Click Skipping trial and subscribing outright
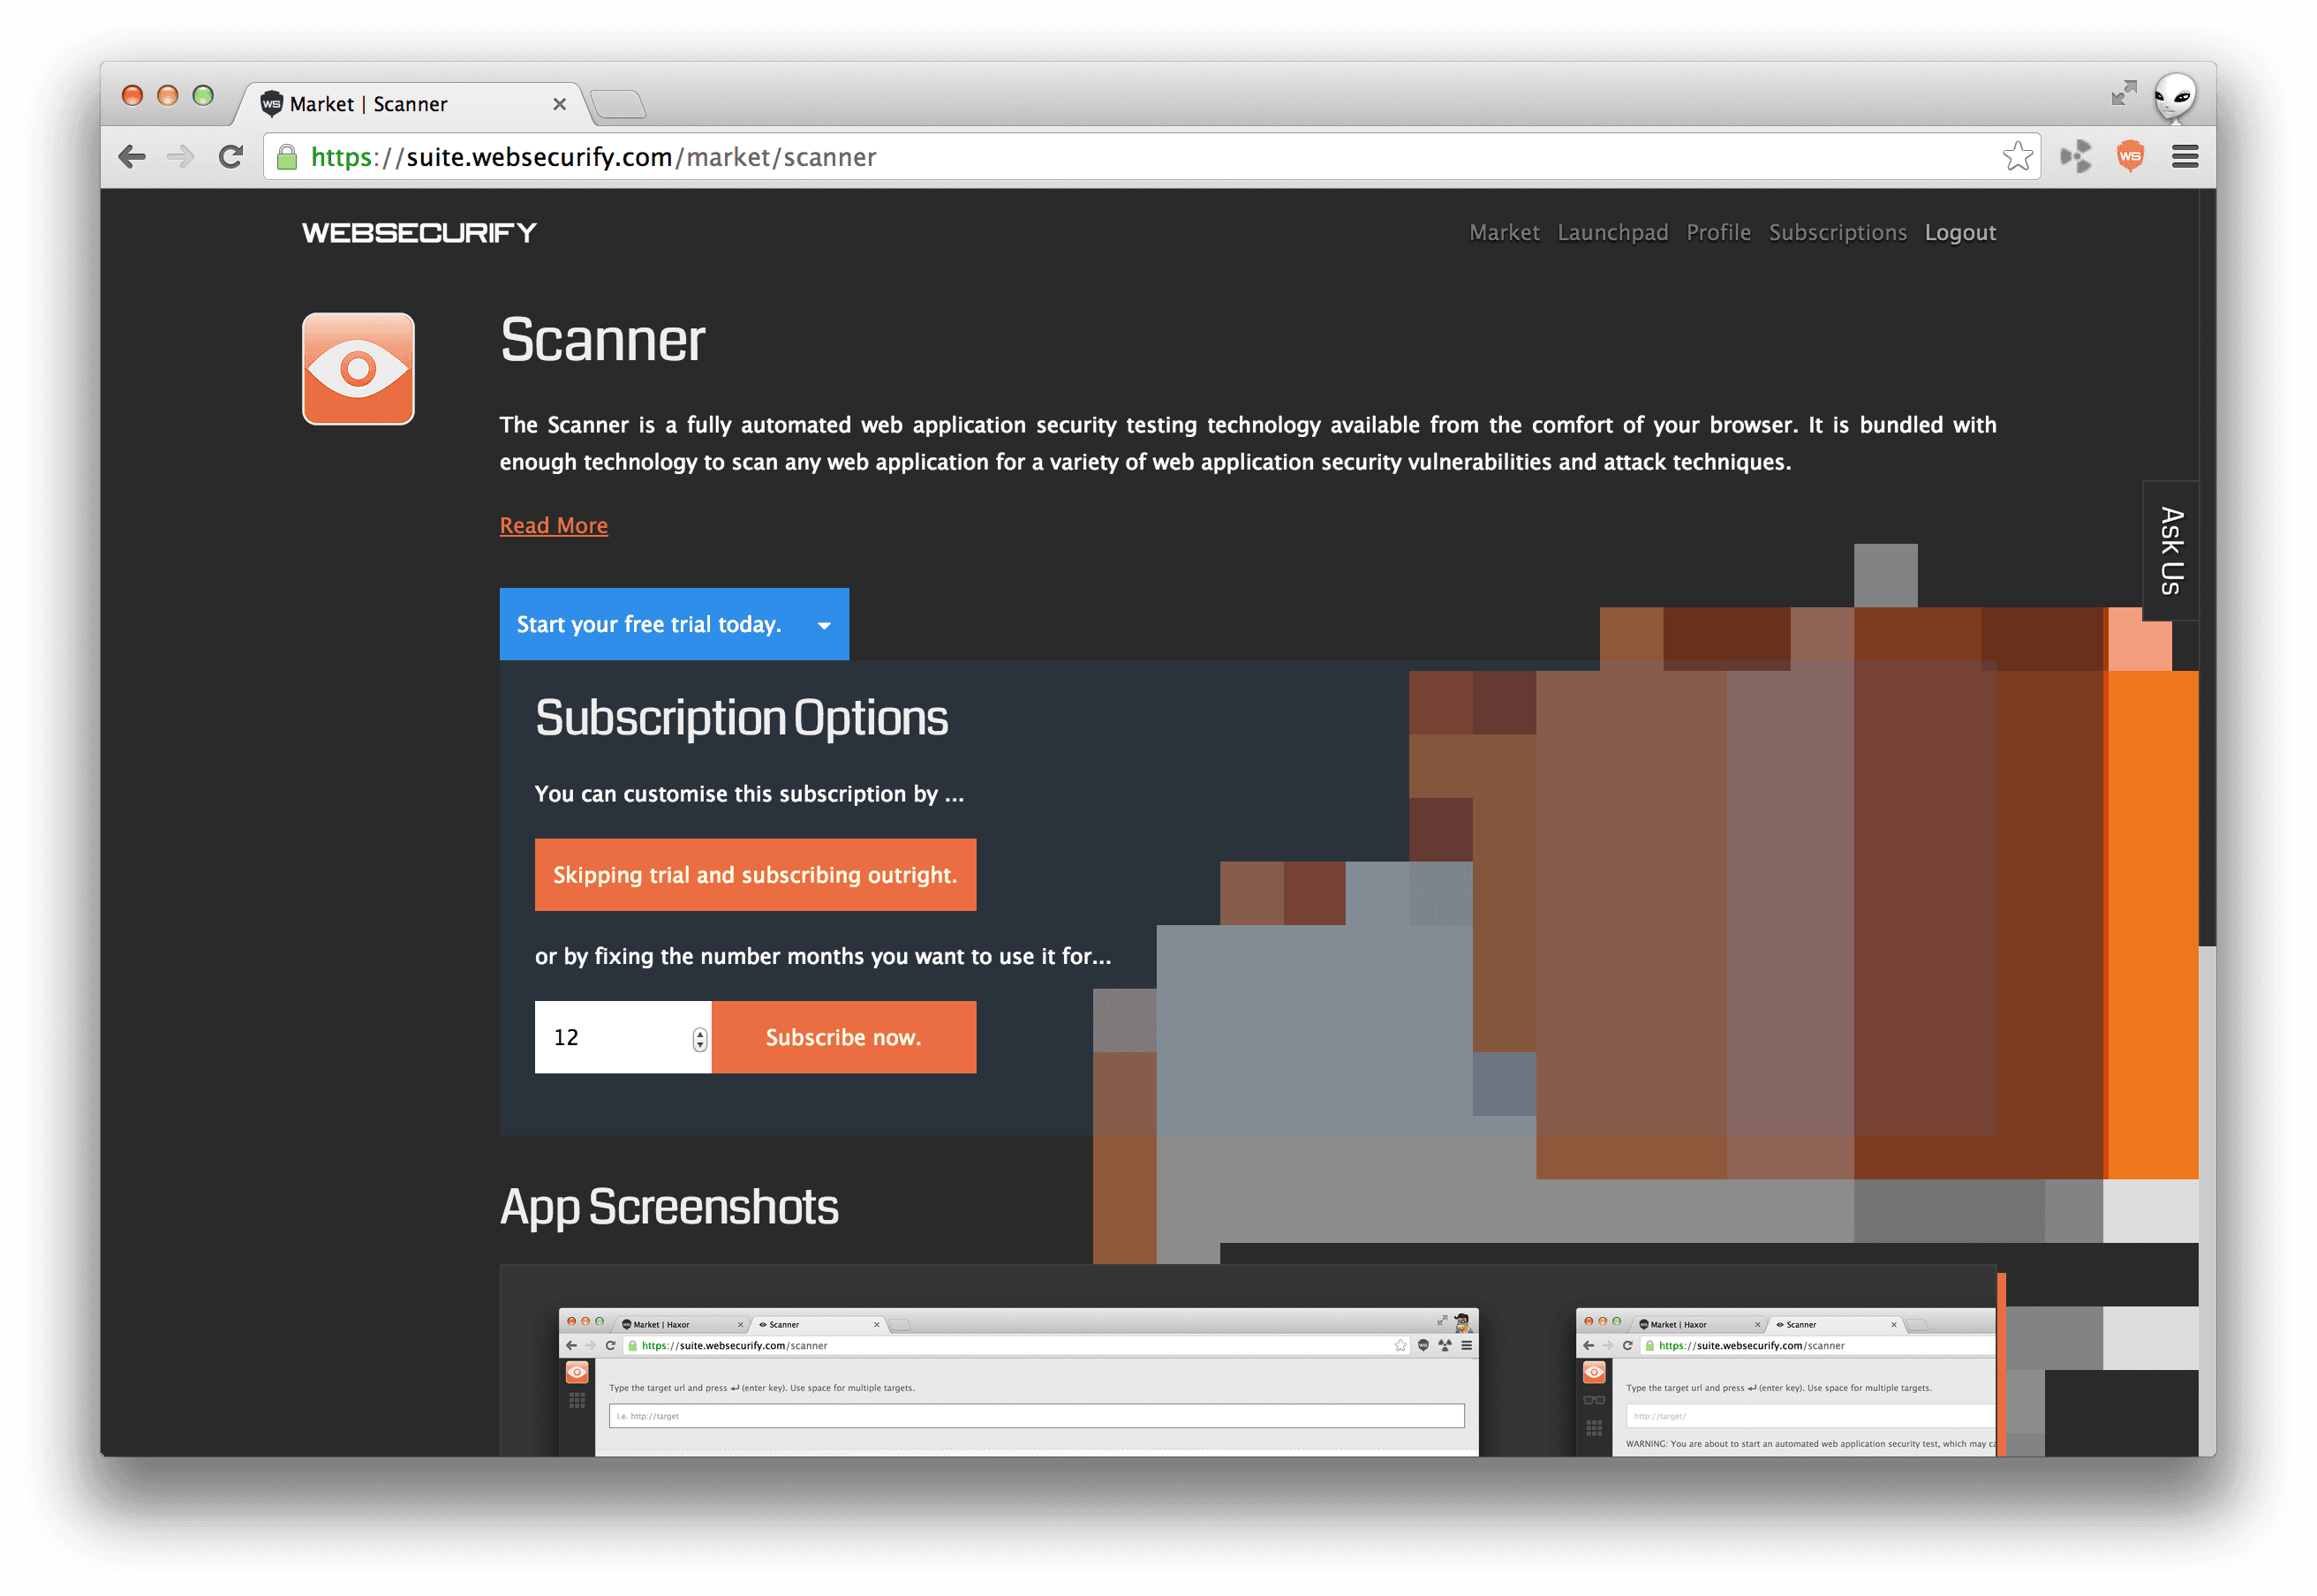The height and width of the screenshot is (1596, 2317). 755,875
